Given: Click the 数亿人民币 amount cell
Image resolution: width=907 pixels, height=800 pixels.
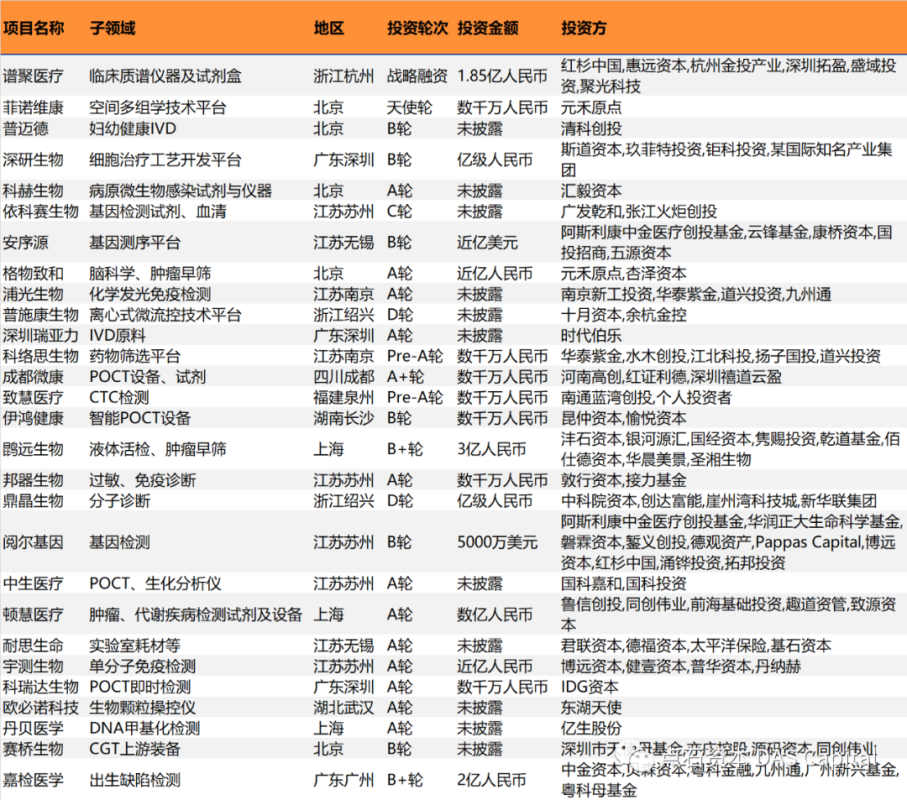Looking at the screenshot, I should 495,615.
